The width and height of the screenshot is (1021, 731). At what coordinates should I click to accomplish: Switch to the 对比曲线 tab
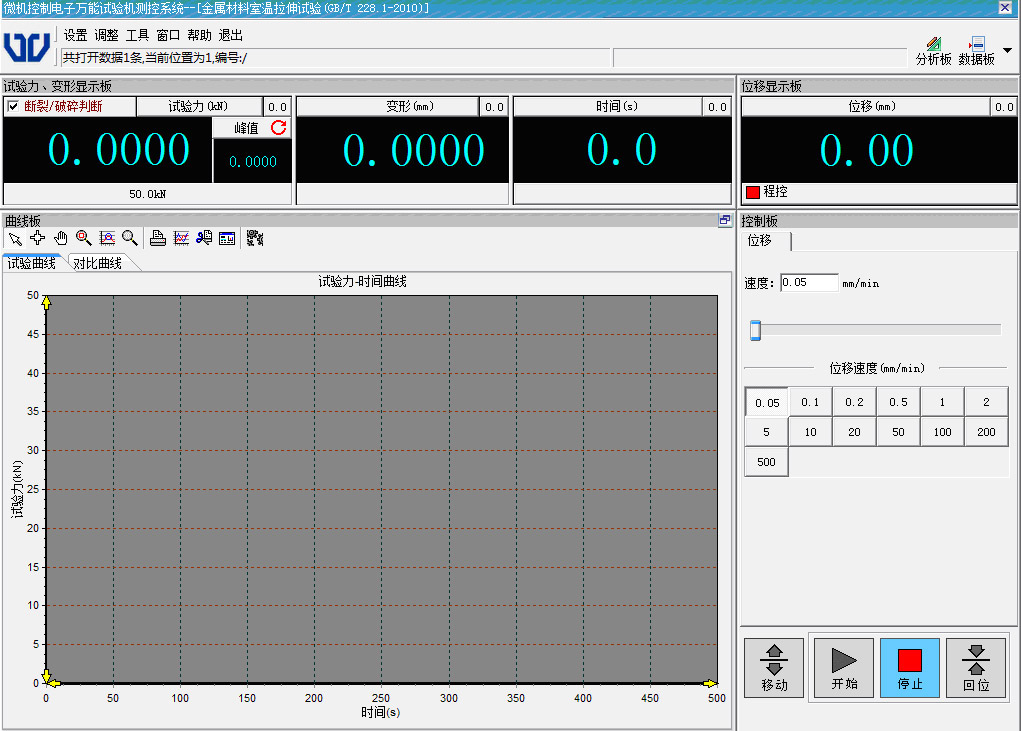(x=98, y=263)
